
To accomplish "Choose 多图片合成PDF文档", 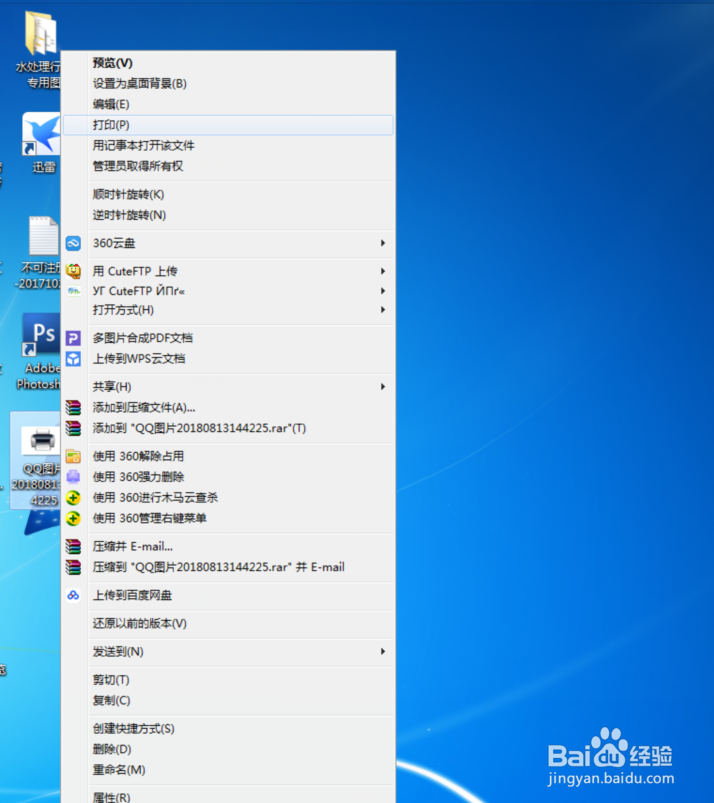I will click(228, 338).
